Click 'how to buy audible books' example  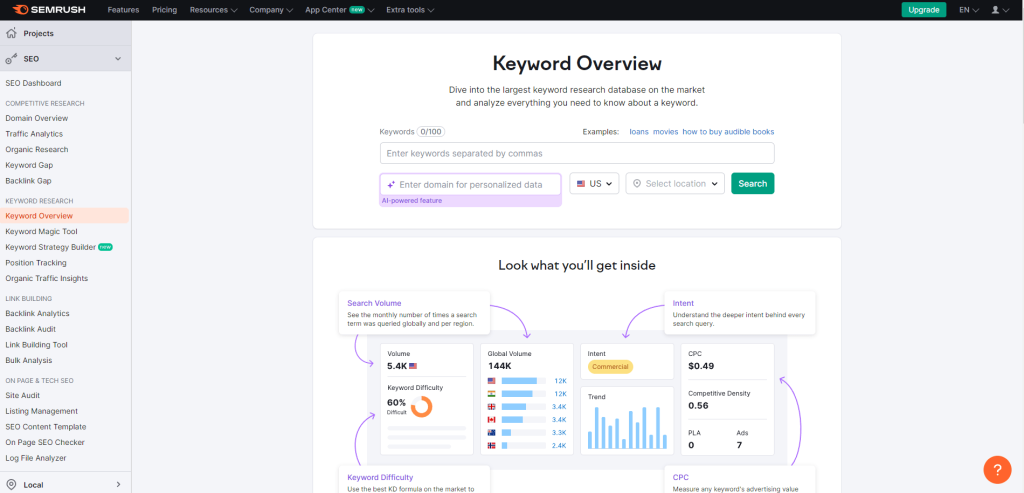pyautogui.click(x=728, y=131)
